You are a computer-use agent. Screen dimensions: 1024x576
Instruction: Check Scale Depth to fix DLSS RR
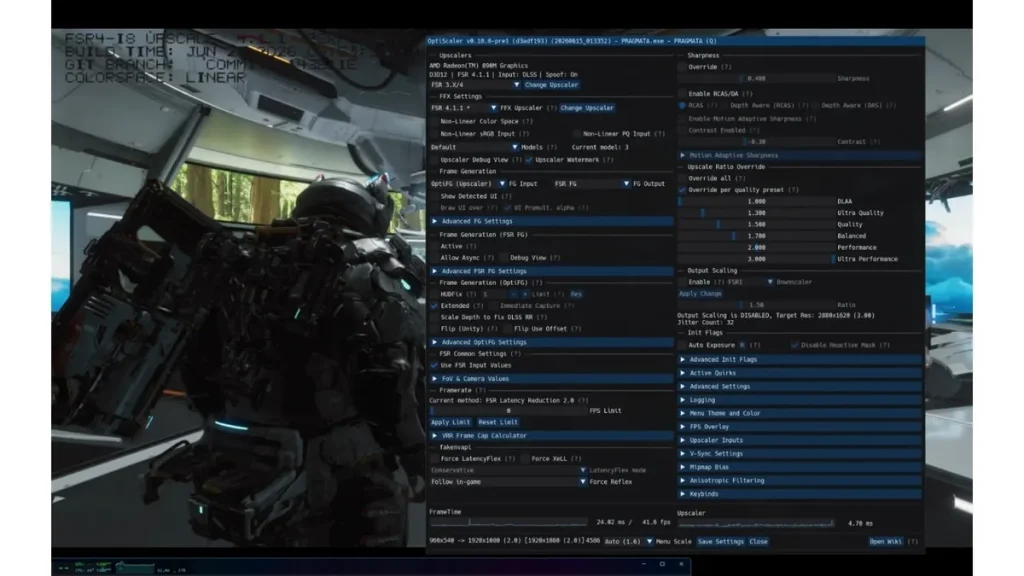pyautogui.click(x=435, y=317)
